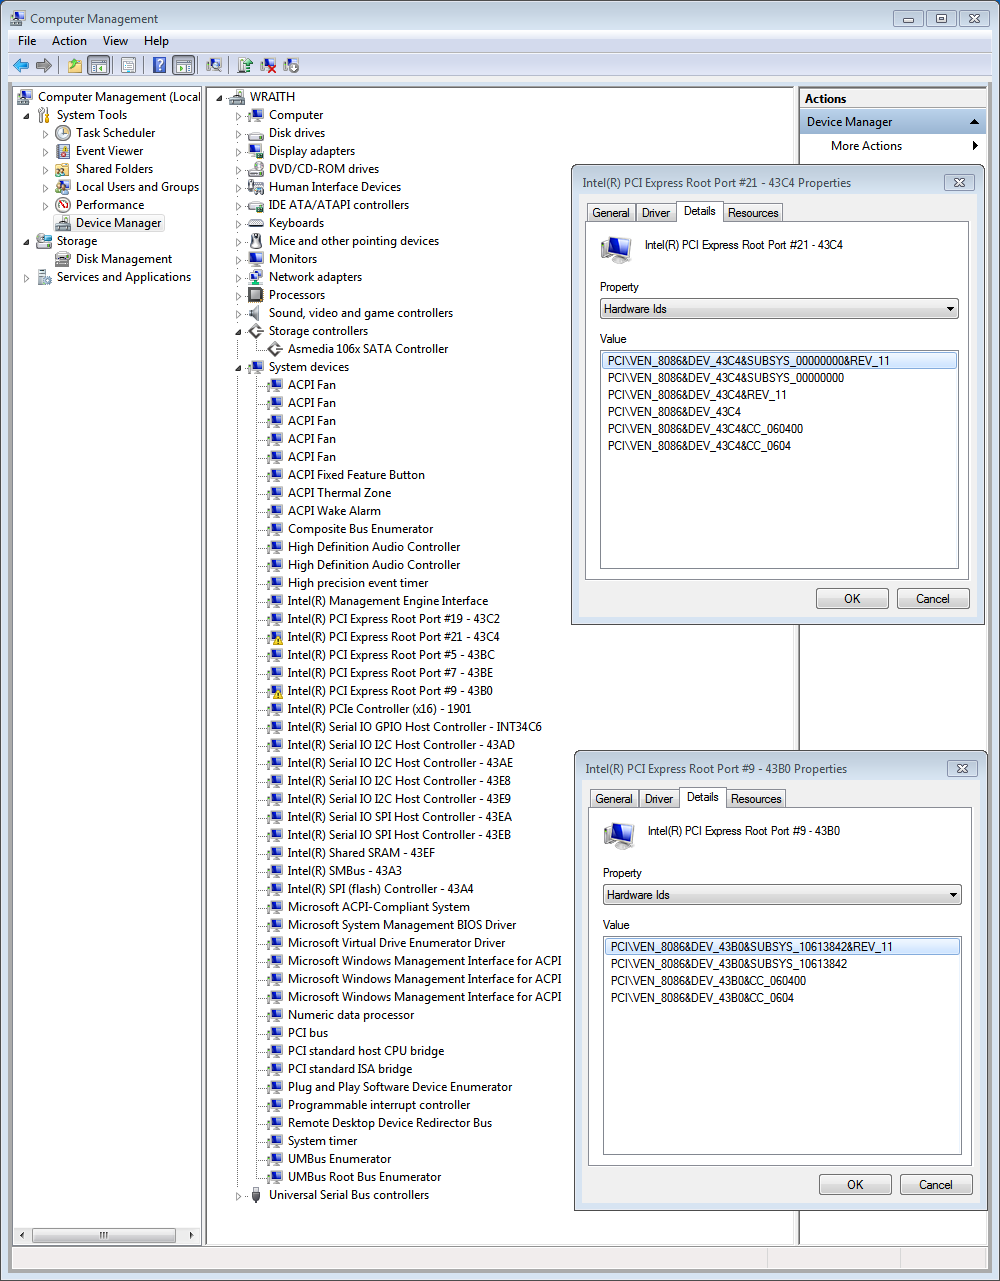
Task: Select Disk Management icon in left tree
Action: coord(63,259)
